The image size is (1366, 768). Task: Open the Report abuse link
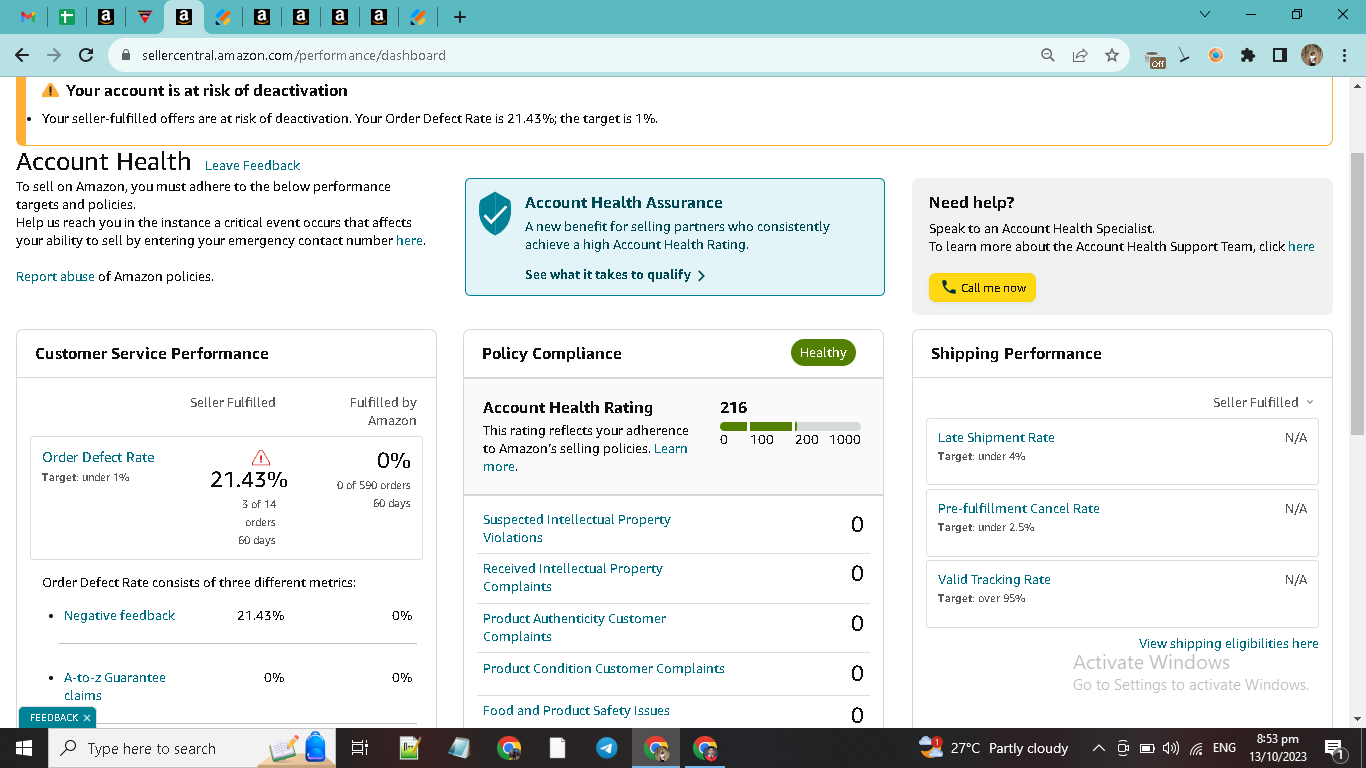click(x=55, y=276)
